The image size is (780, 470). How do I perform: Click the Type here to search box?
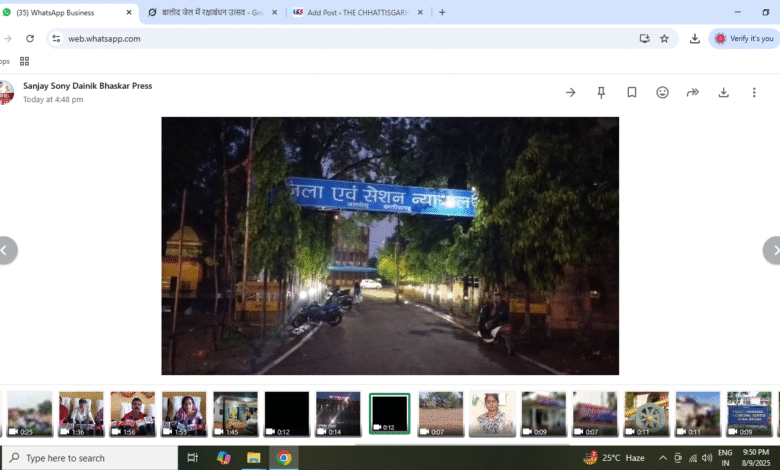tap(90, 458)
